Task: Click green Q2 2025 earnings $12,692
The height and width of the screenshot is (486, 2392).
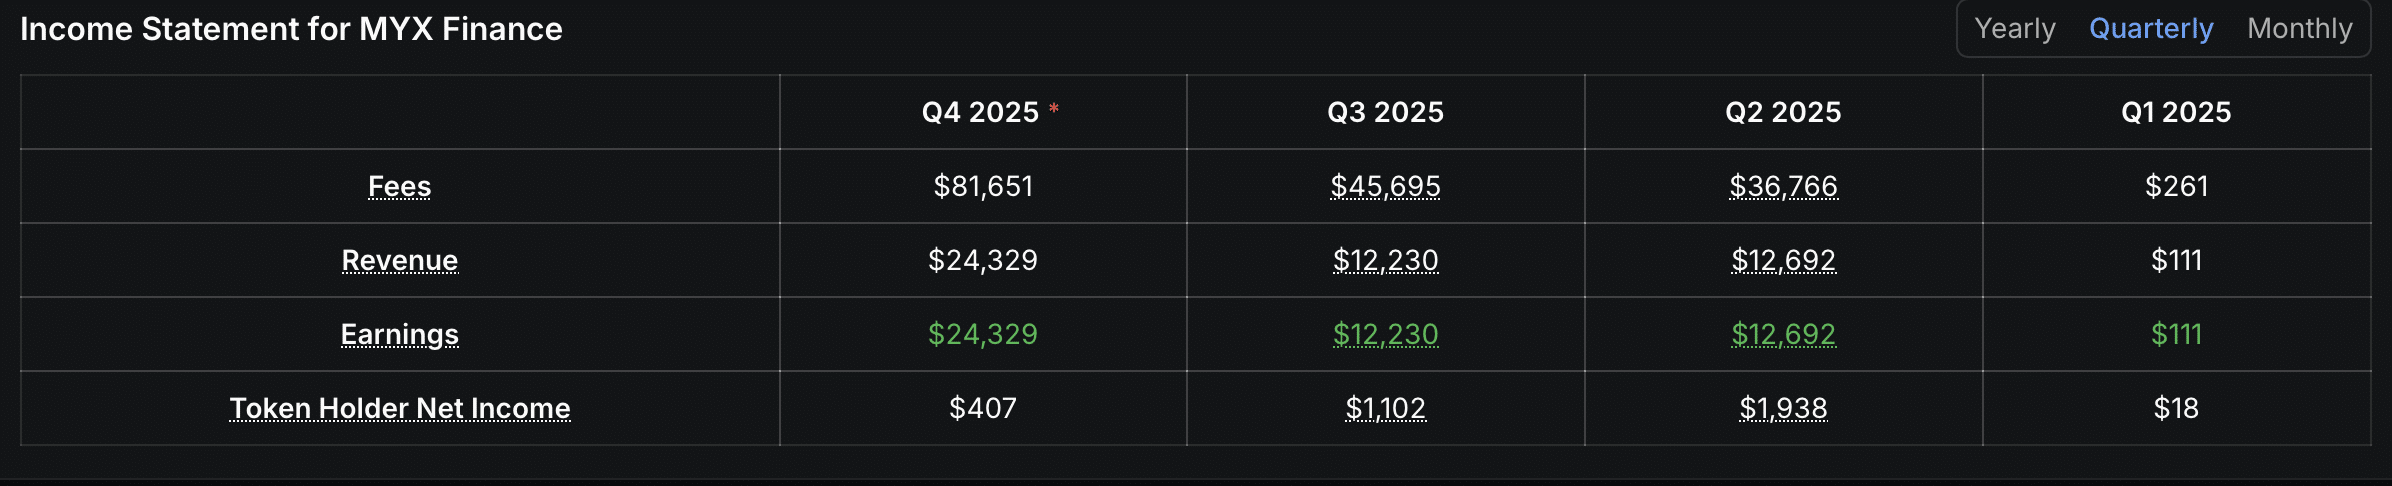Action: [x=1783, y=335]
